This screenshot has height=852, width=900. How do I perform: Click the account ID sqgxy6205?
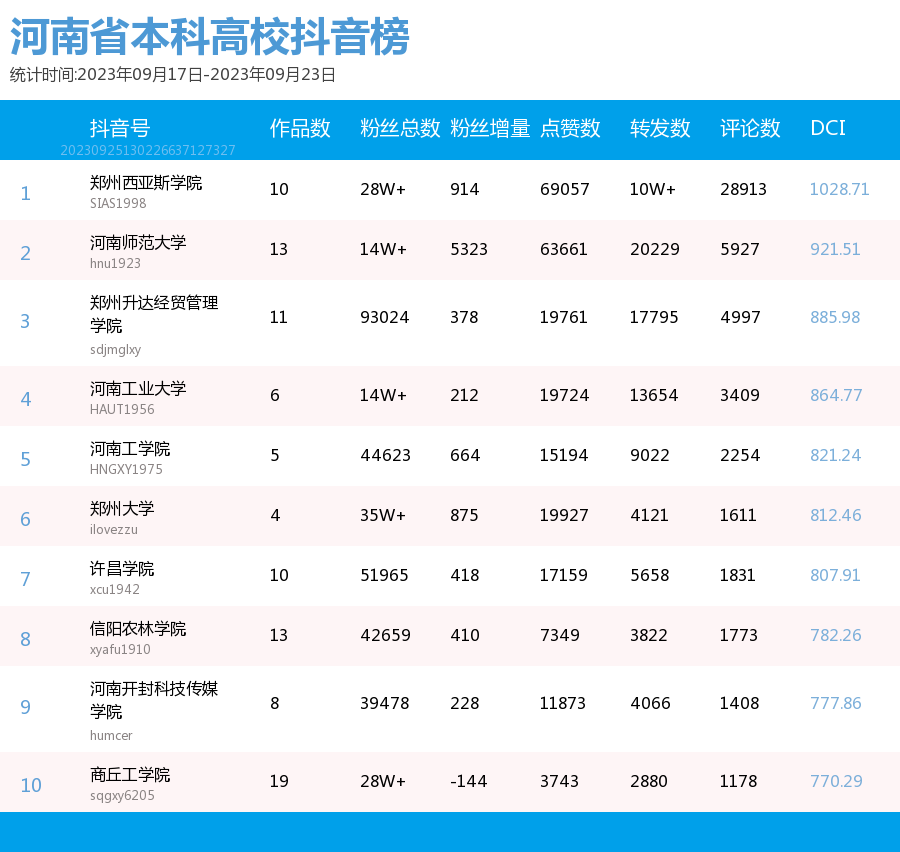click(122, 795)
